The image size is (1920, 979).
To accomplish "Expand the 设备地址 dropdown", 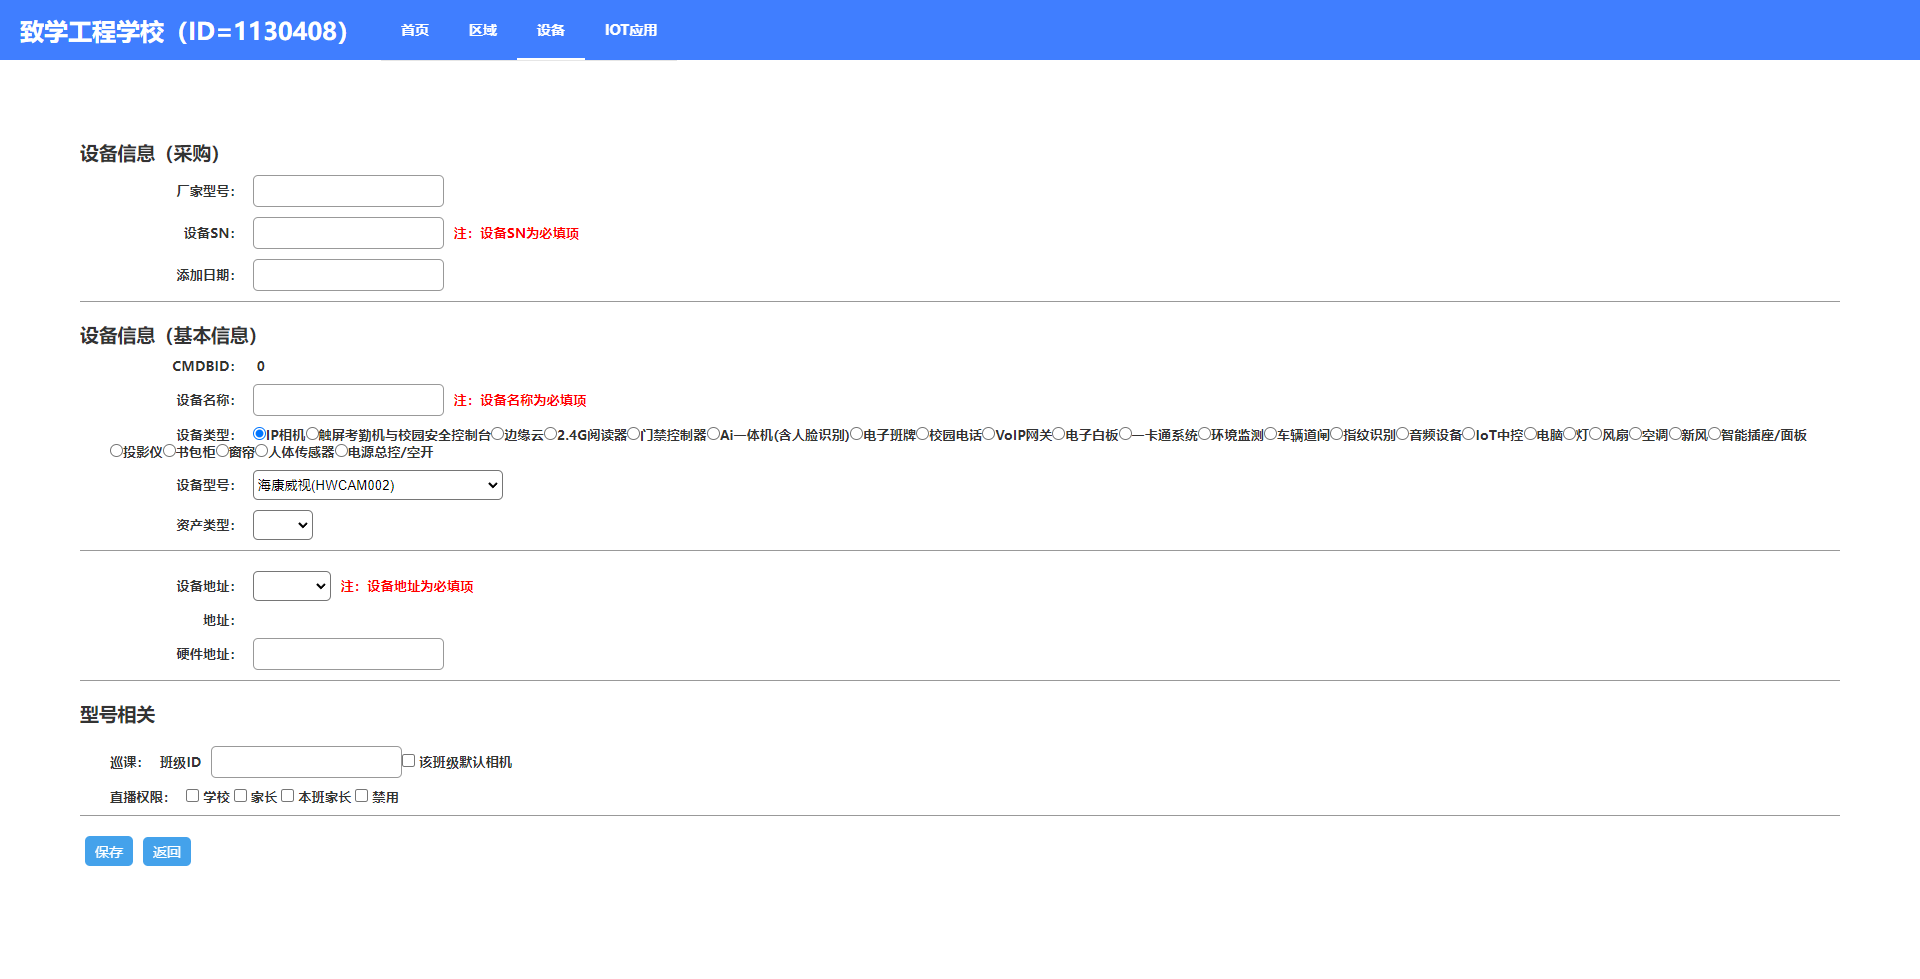I will pos(291,586).
